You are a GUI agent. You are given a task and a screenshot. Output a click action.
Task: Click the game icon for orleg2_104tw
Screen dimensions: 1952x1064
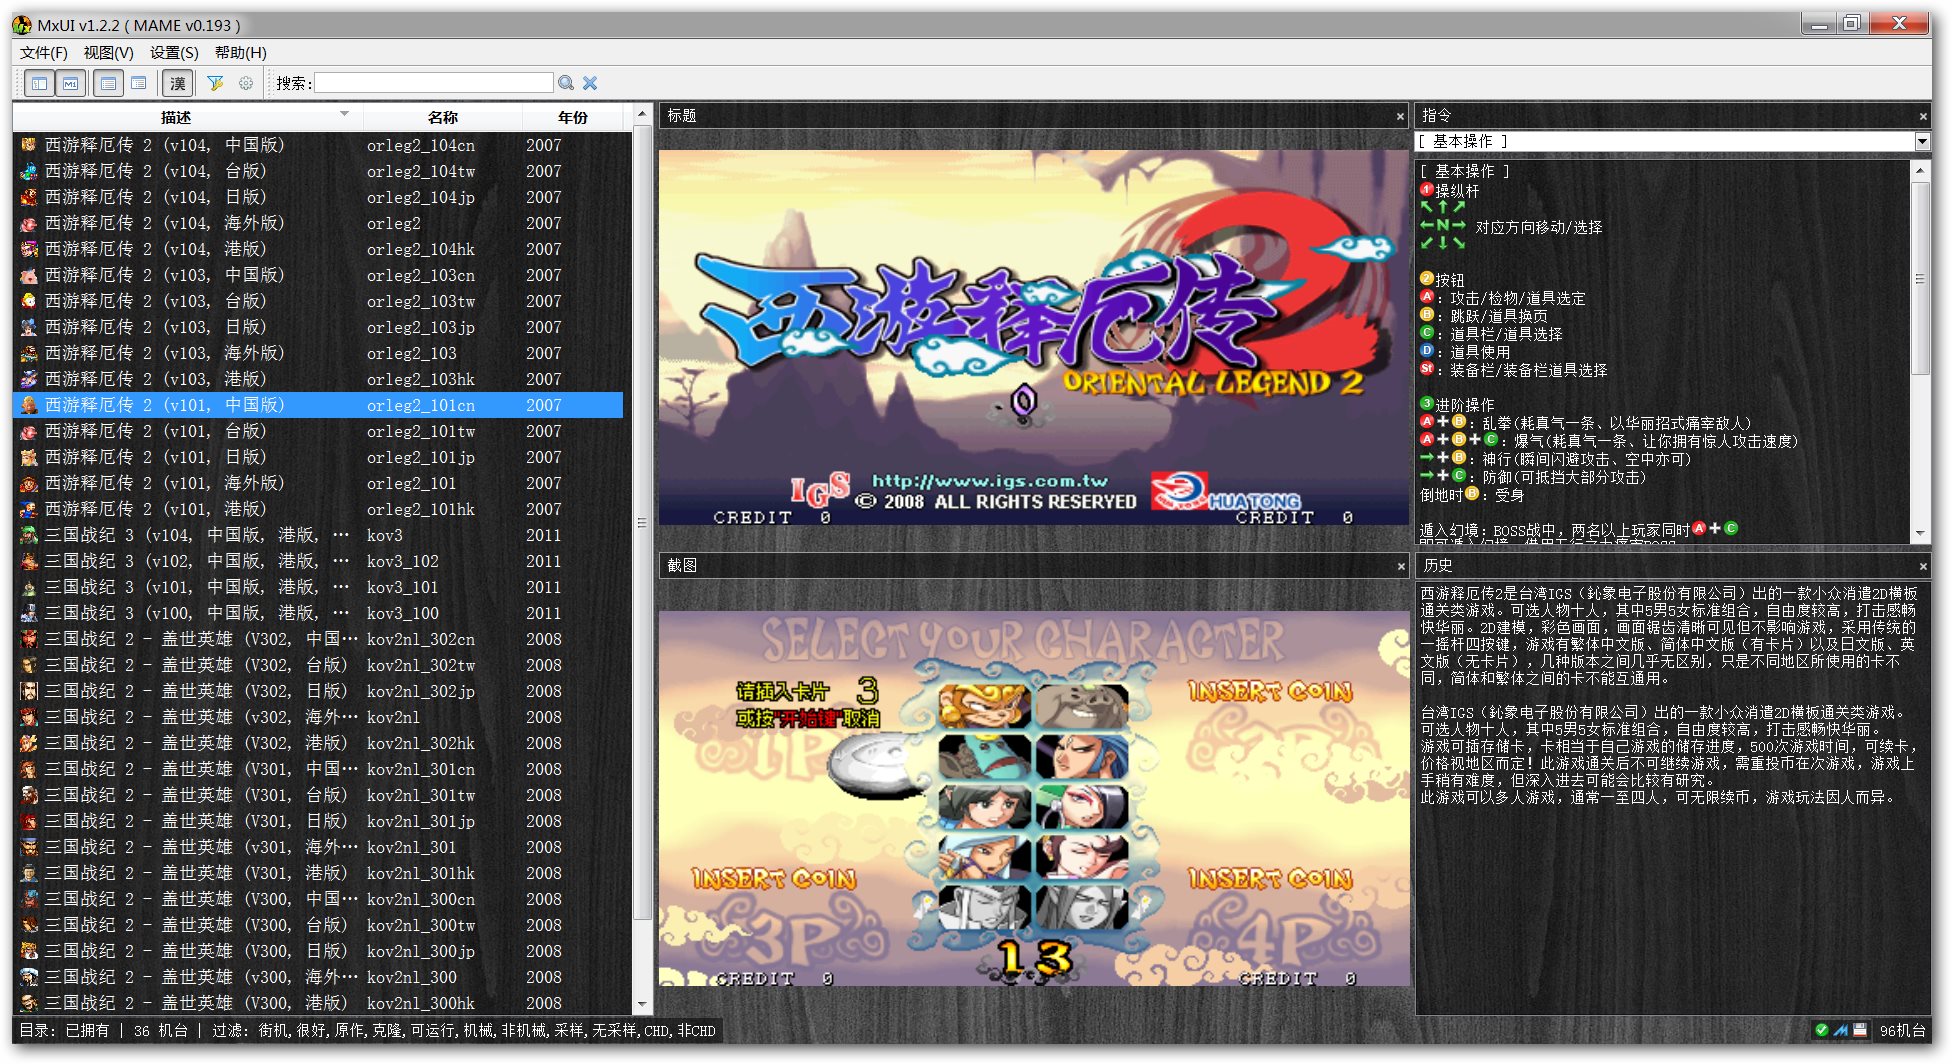[29, 171]
